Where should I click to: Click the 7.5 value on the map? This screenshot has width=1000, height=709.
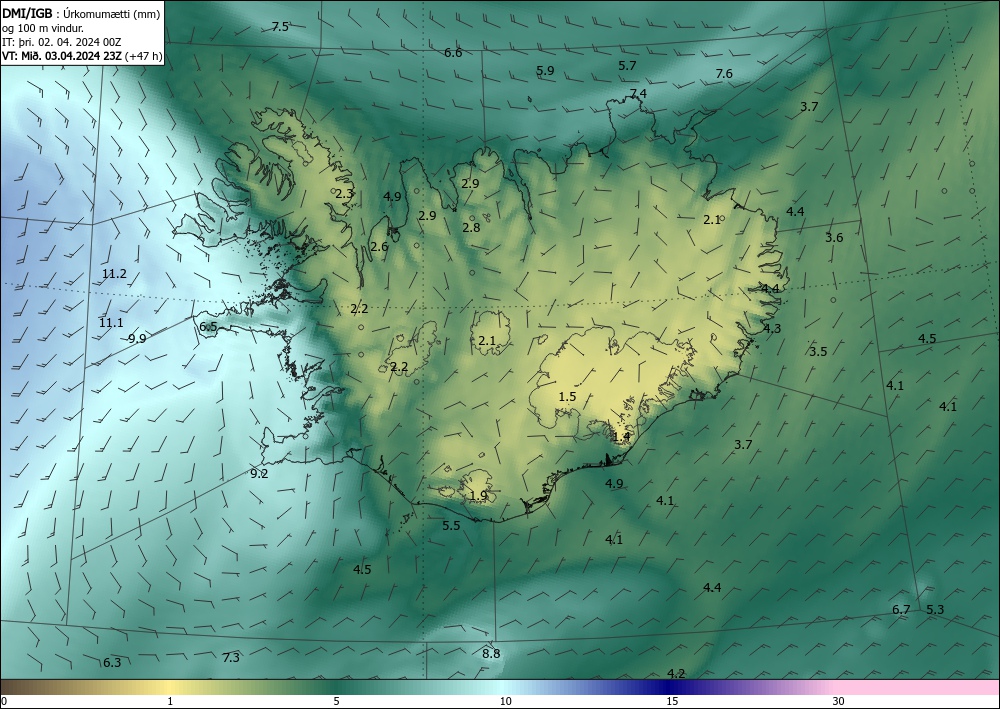pos(280,27)
